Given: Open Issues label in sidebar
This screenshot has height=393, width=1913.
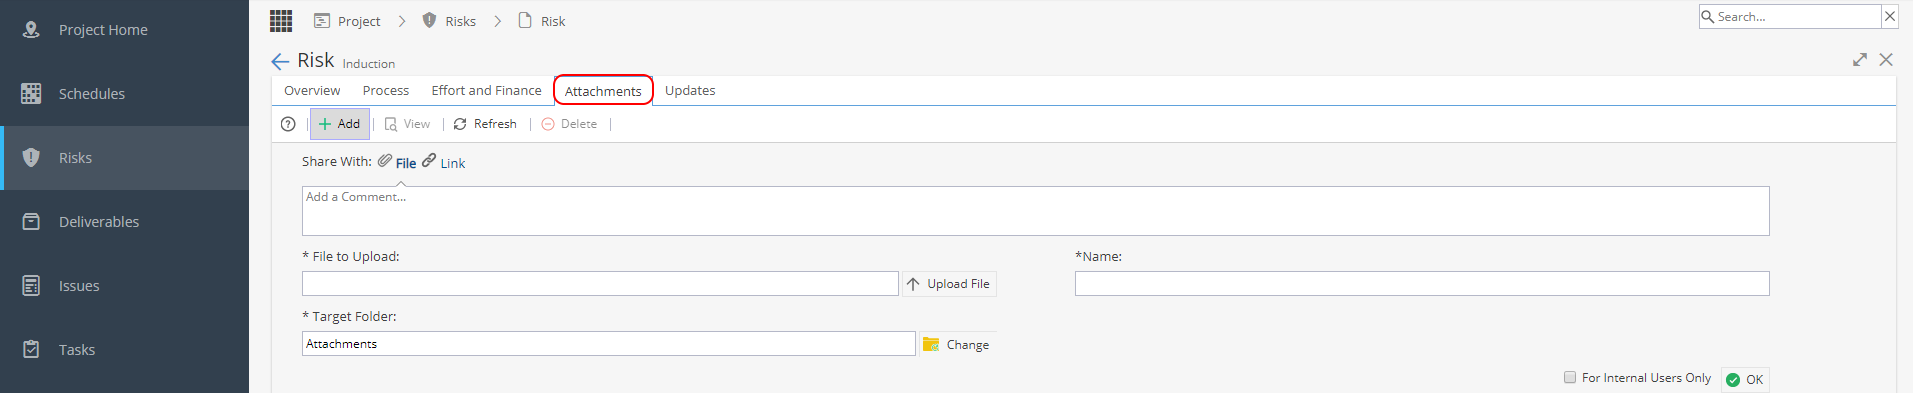Looking at the screenshot, I should [79, 286].
